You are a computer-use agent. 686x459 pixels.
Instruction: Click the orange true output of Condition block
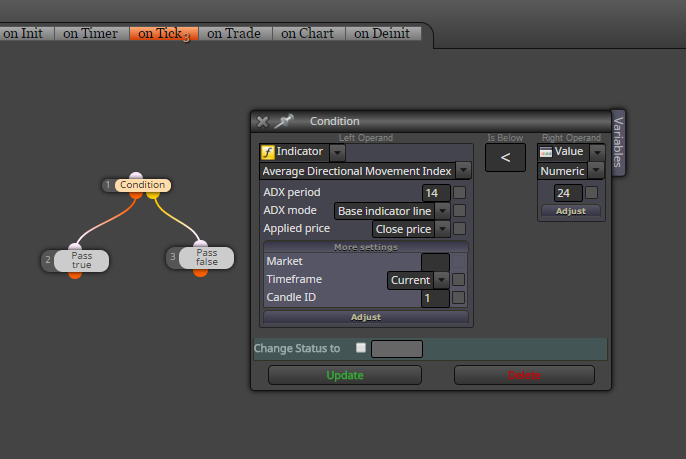pyautogui.click(x=136, y=195)
